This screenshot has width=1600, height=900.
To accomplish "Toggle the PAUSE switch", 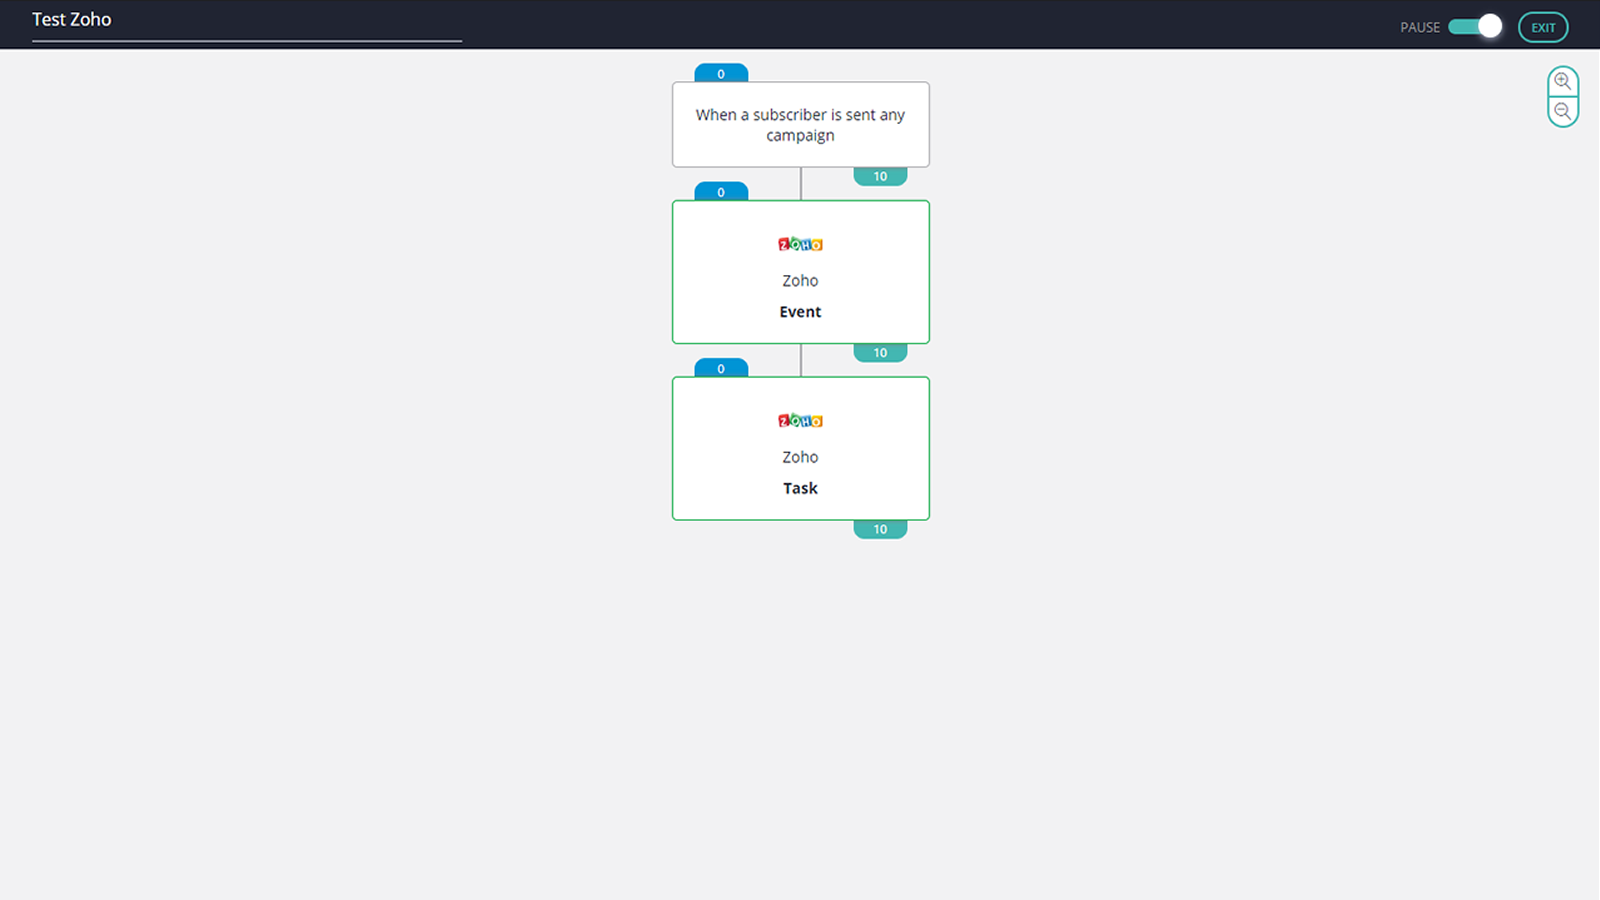I will coord(1475,27).
